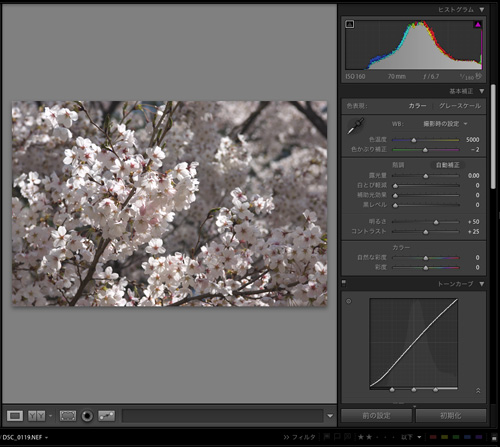Click the 白とび軽減 slider handle
Viewport: 500px width, 447px height.
(x=395, y=186)
